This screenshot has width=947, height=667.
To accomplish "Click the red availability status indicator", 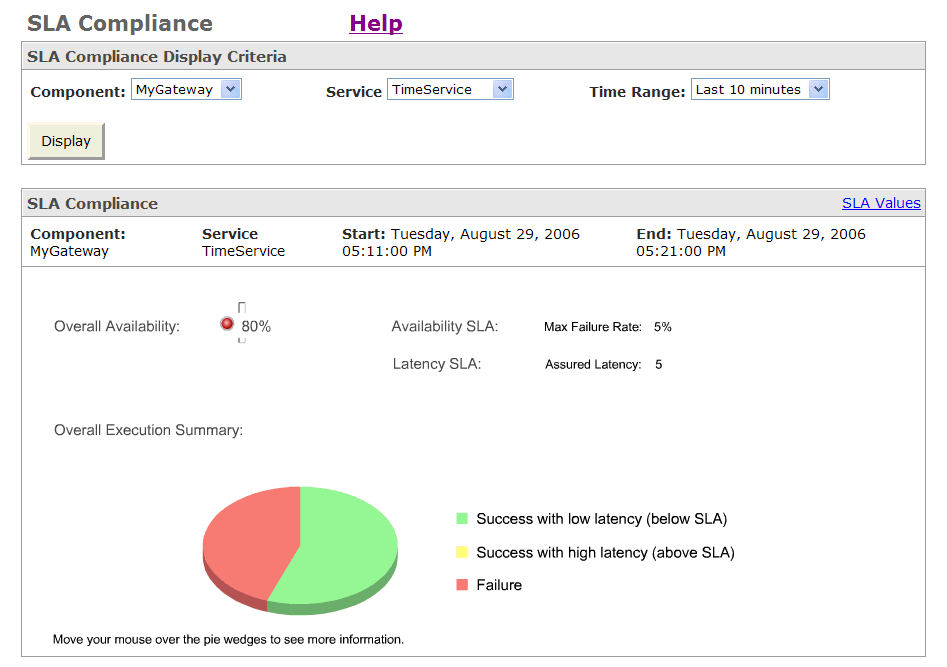I will click(x=227, y=324).
